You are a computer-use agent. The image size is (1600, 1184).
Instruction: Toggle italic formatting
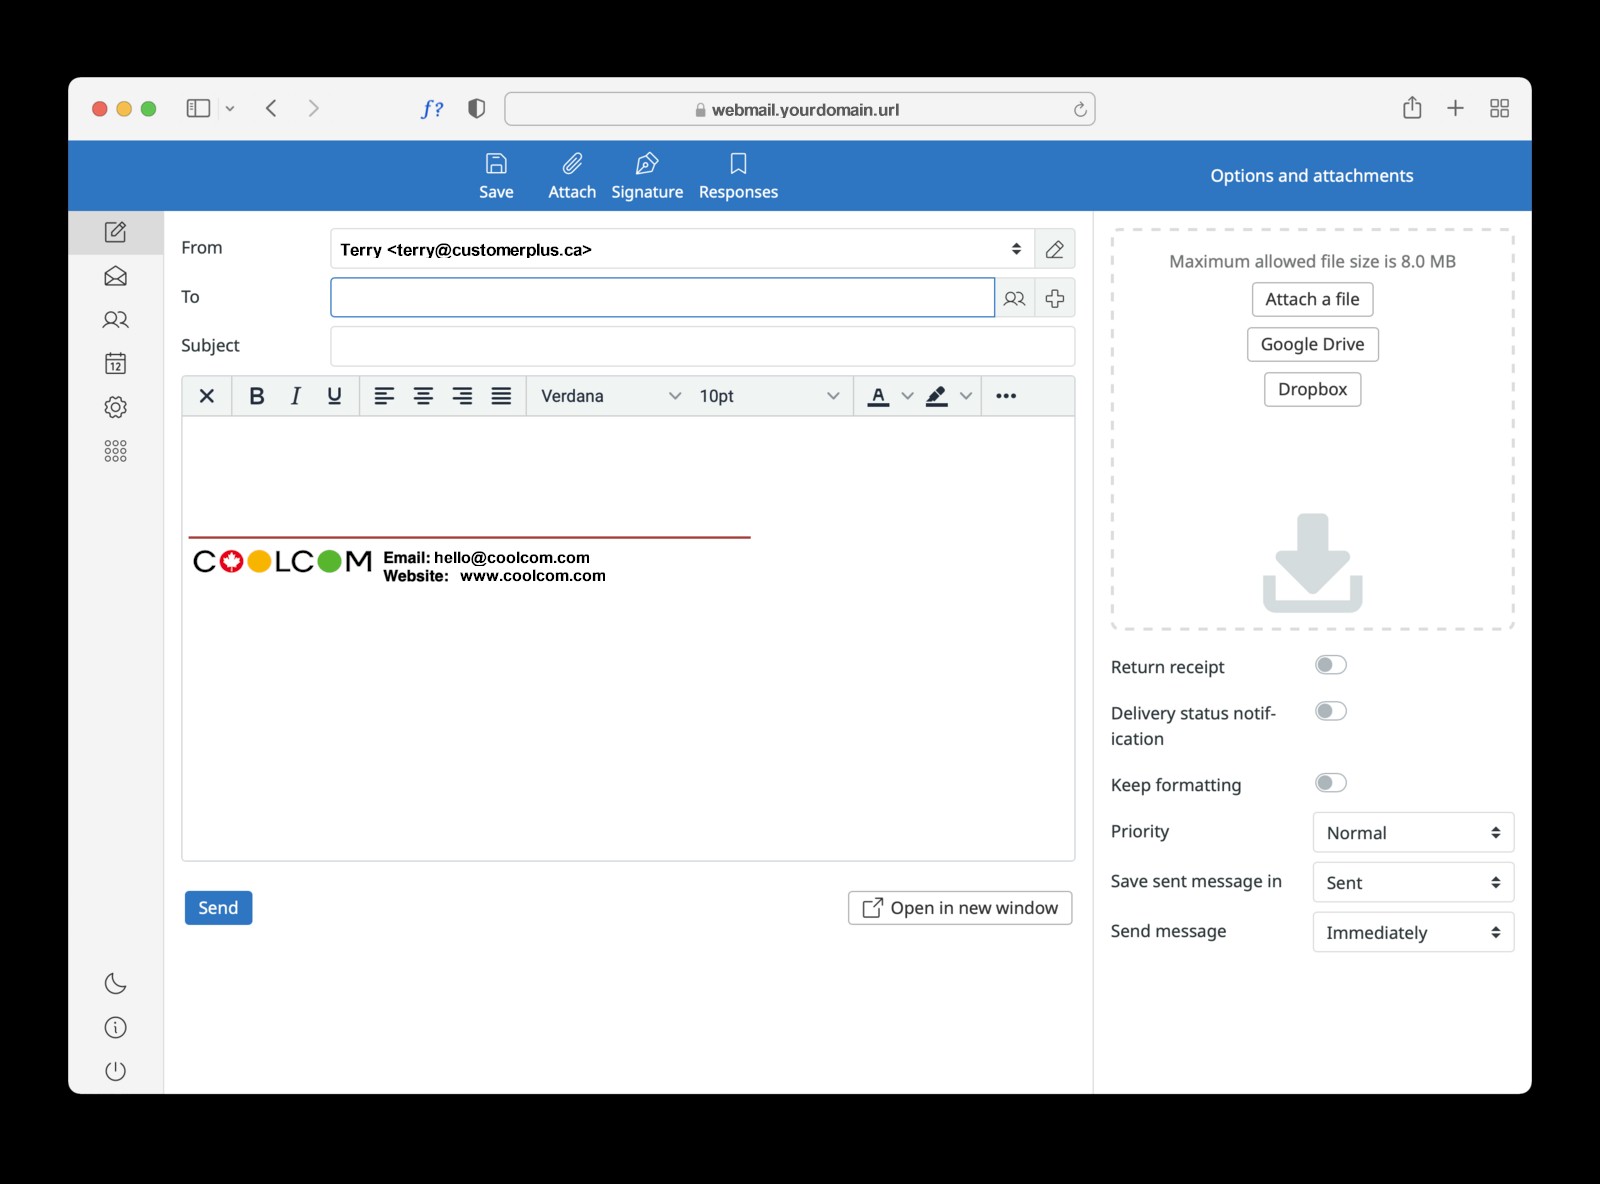tap(296, 396)
